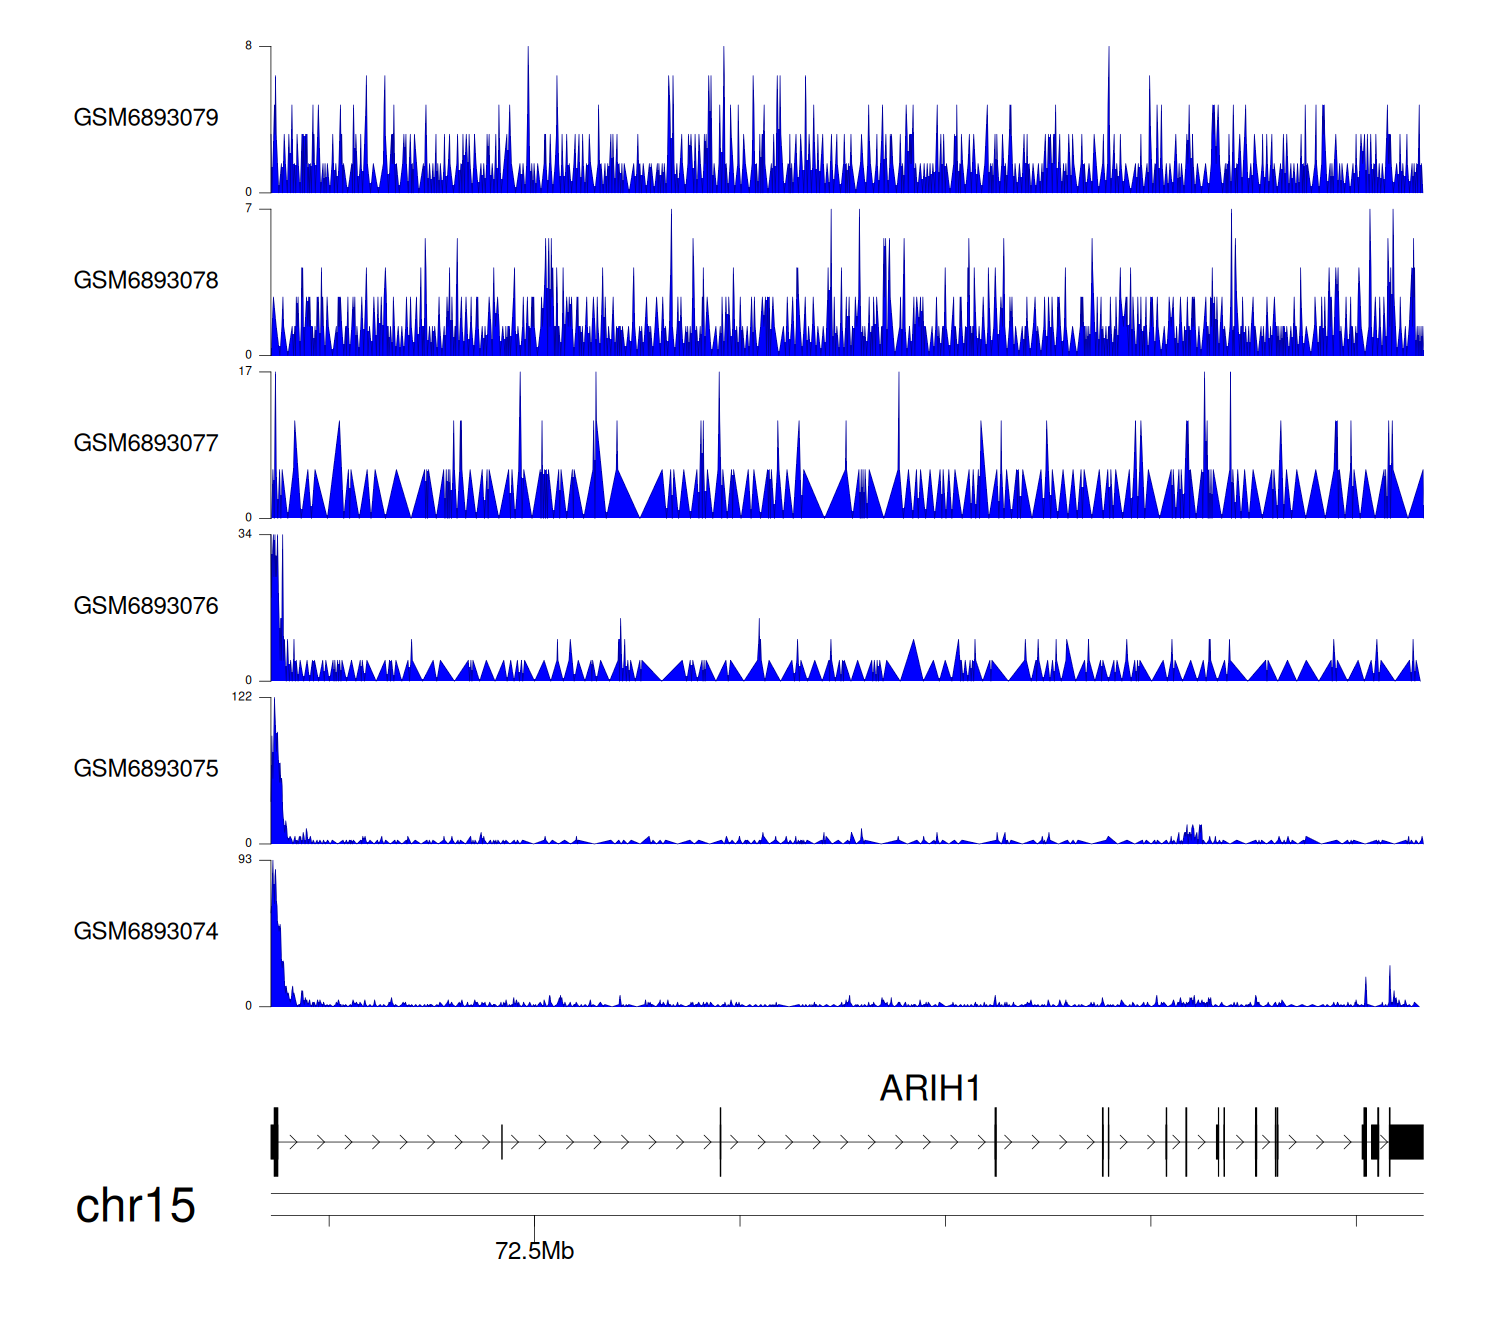The image size is (1500, 1320).
Task: Click the GSM6893079 track label
Action: (146, 118)
